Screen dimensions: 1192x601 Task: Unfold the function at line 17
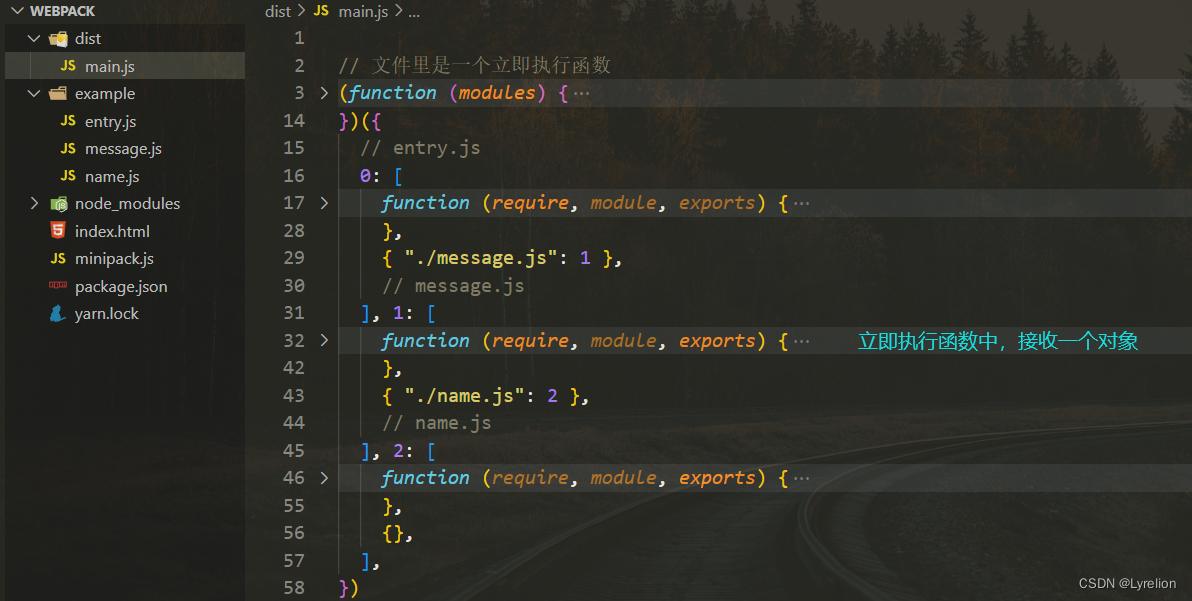pyautogui.click(x=325, y=203)
